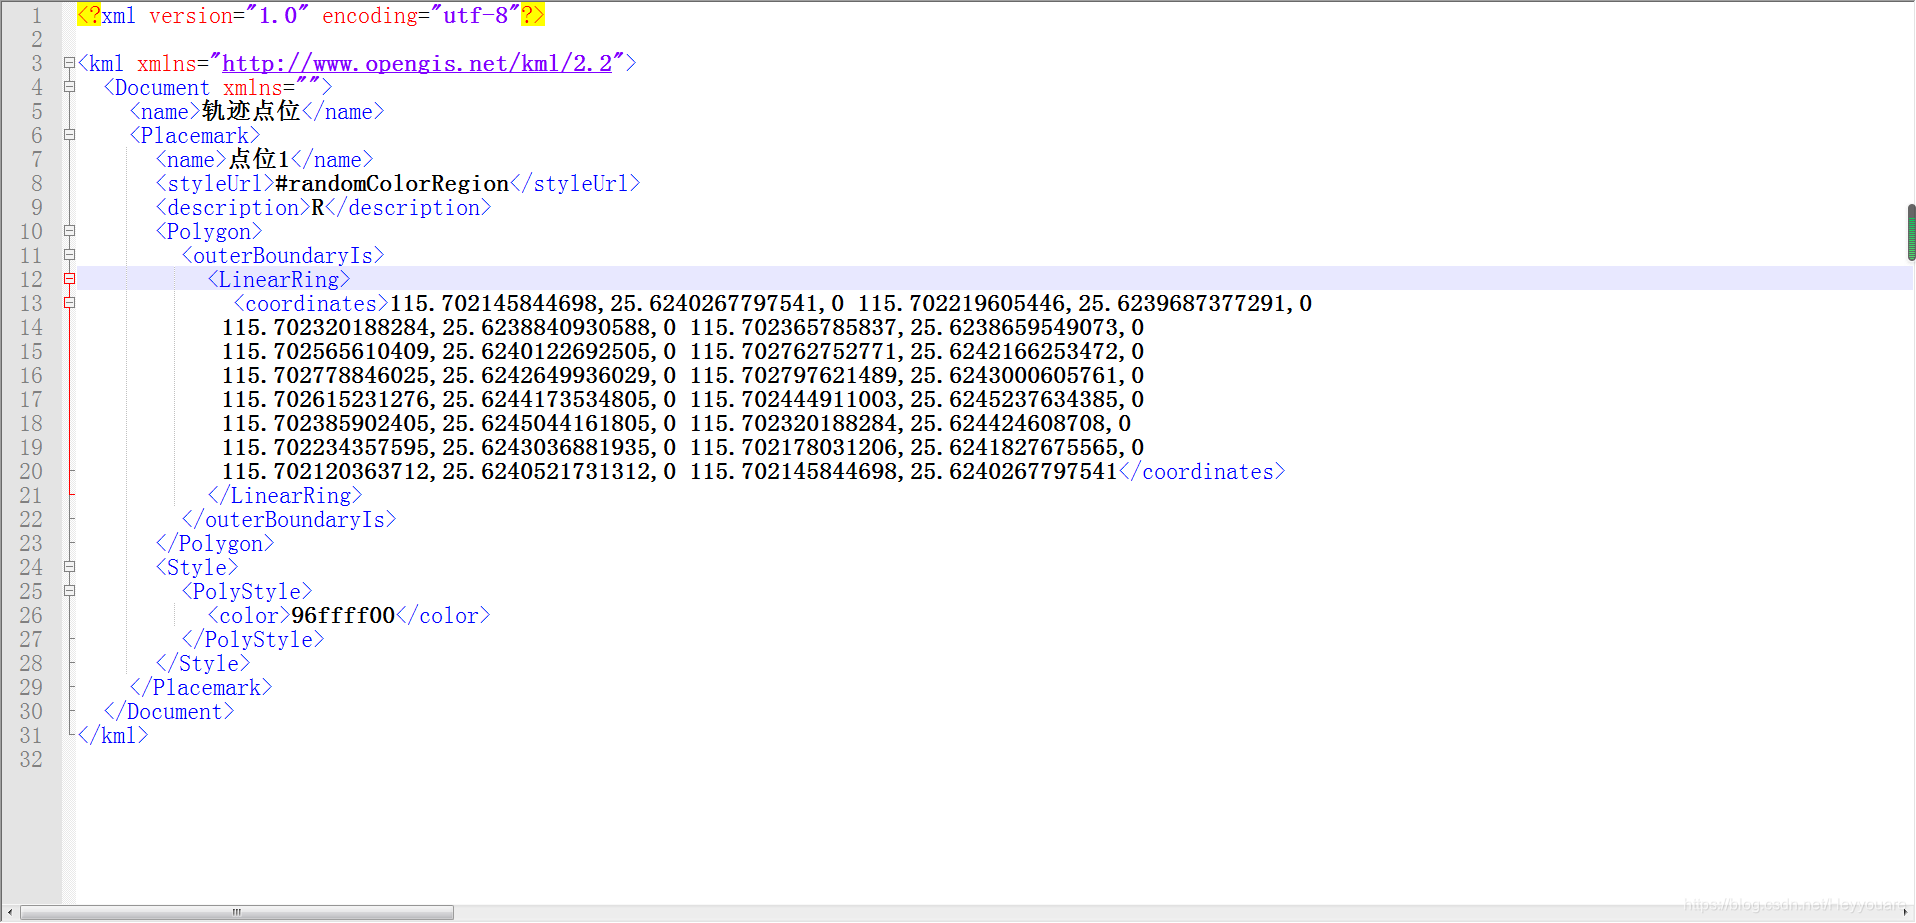
Task: Click the closing LinearRing tag
Action: coord(285,496)
